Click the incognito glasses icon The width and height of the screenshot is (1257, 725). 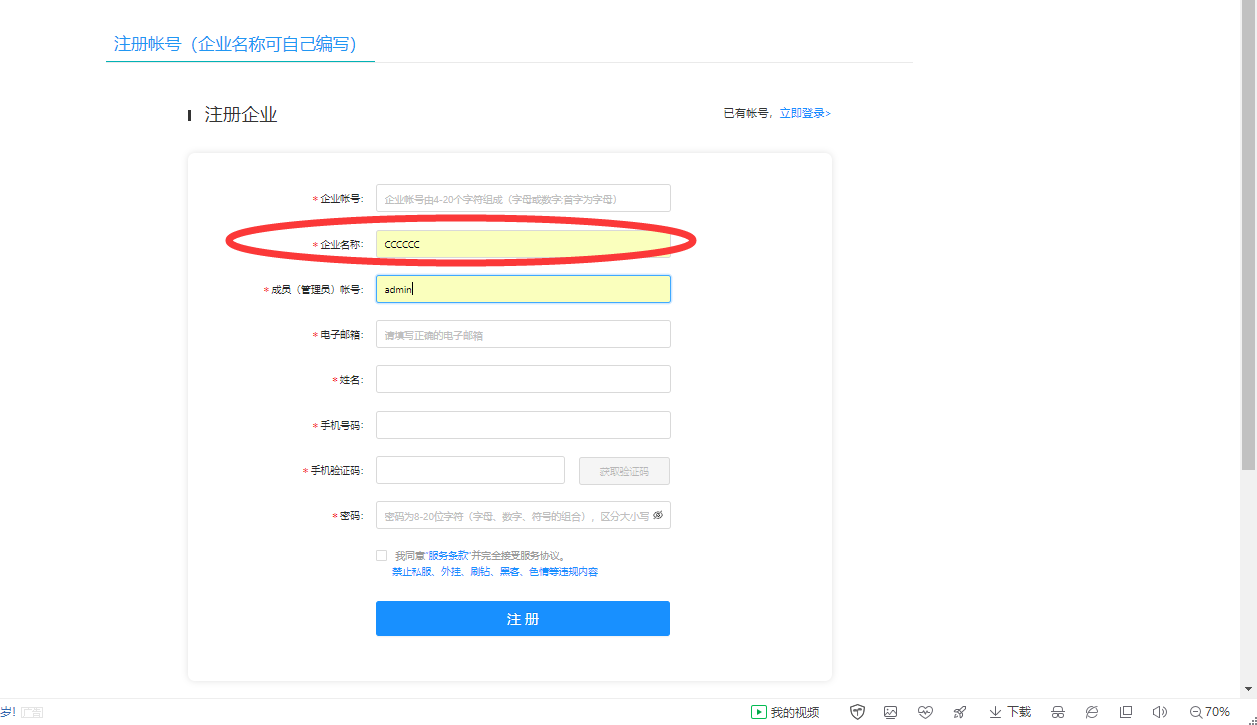click(x=1058, y=712)
